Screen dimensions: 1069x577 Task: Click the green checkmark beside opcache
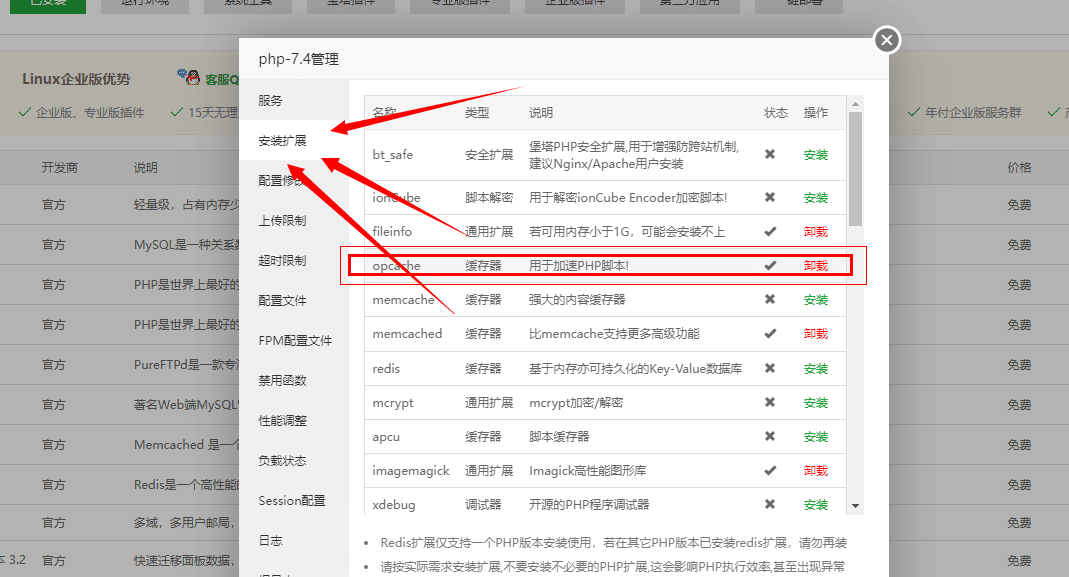(x=772, y=265)
